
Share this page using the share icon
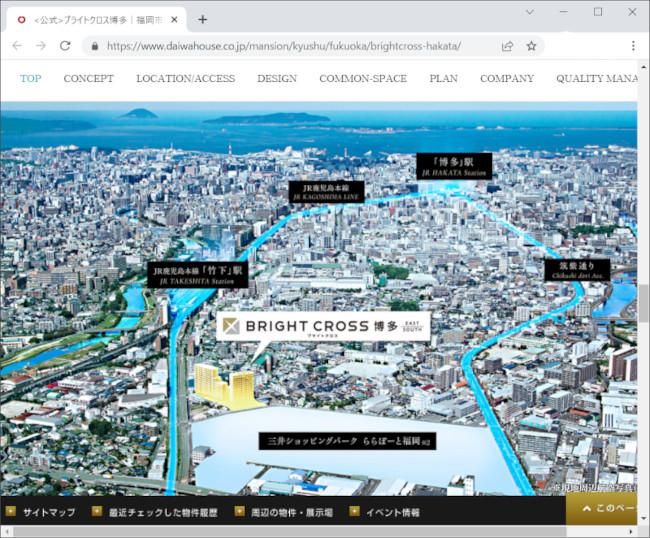pyautogui.click(x=507, y=46)
